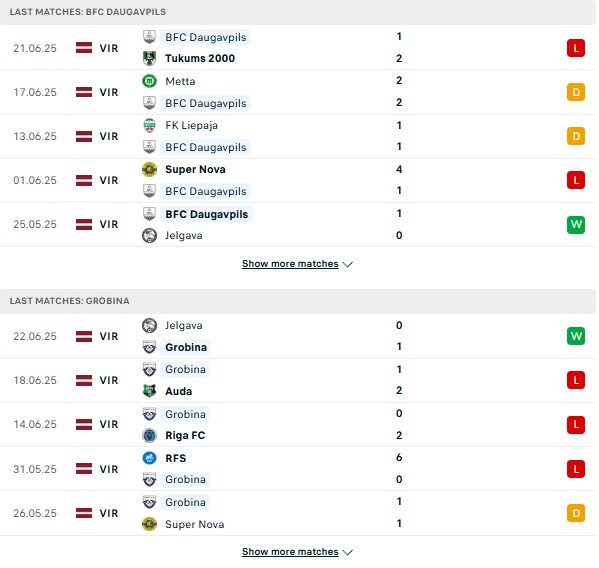Expand more matches under Grobina section
Image resolution: width=599 pixels, height=568 pixels.
click(x=297, y=552)
